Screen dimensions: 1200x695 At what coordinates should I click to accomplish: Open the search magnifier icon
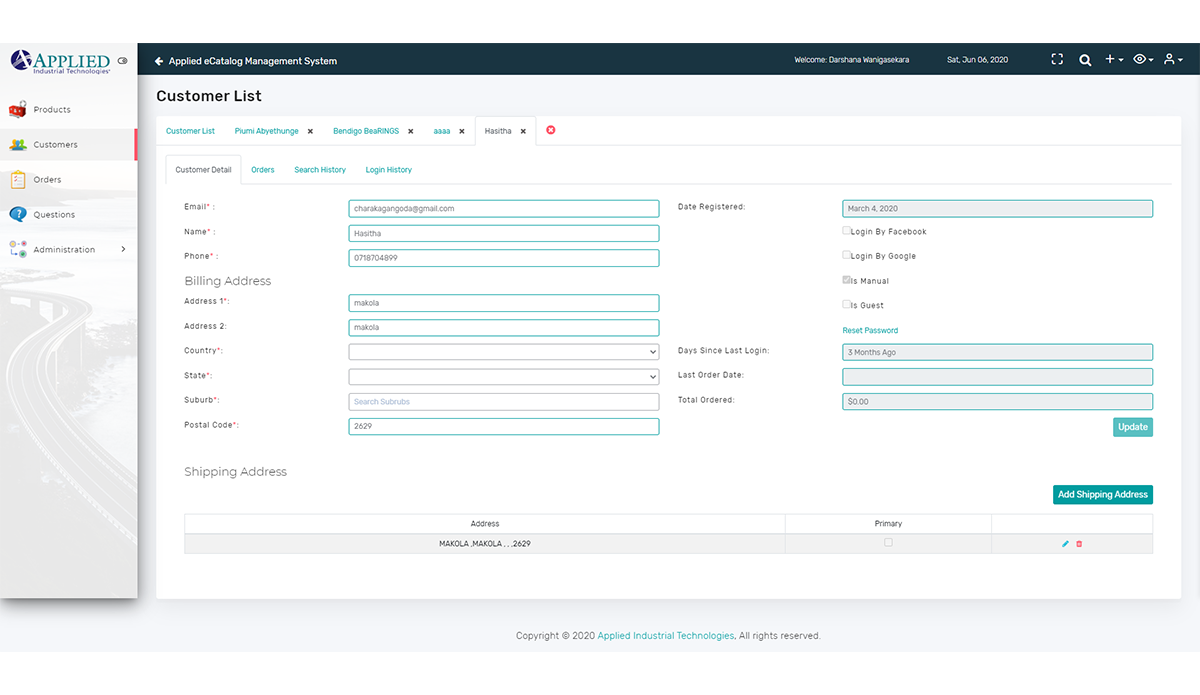[1085, 60]
